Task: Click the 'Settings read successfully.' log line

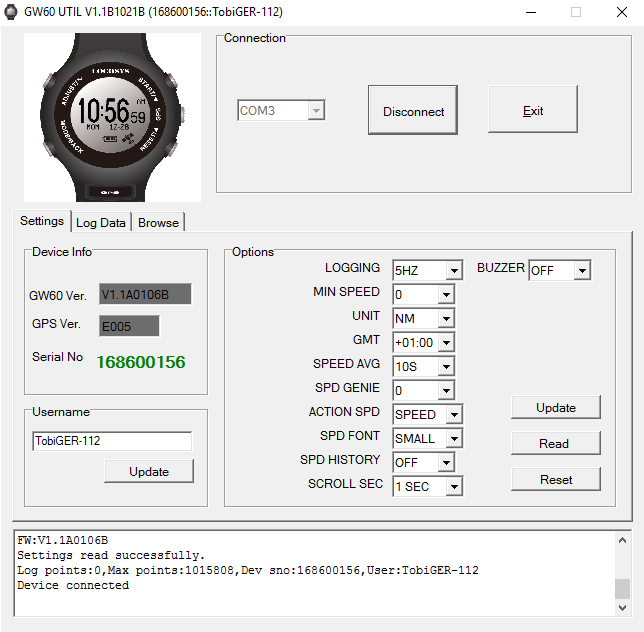Action: click(111, 555)
